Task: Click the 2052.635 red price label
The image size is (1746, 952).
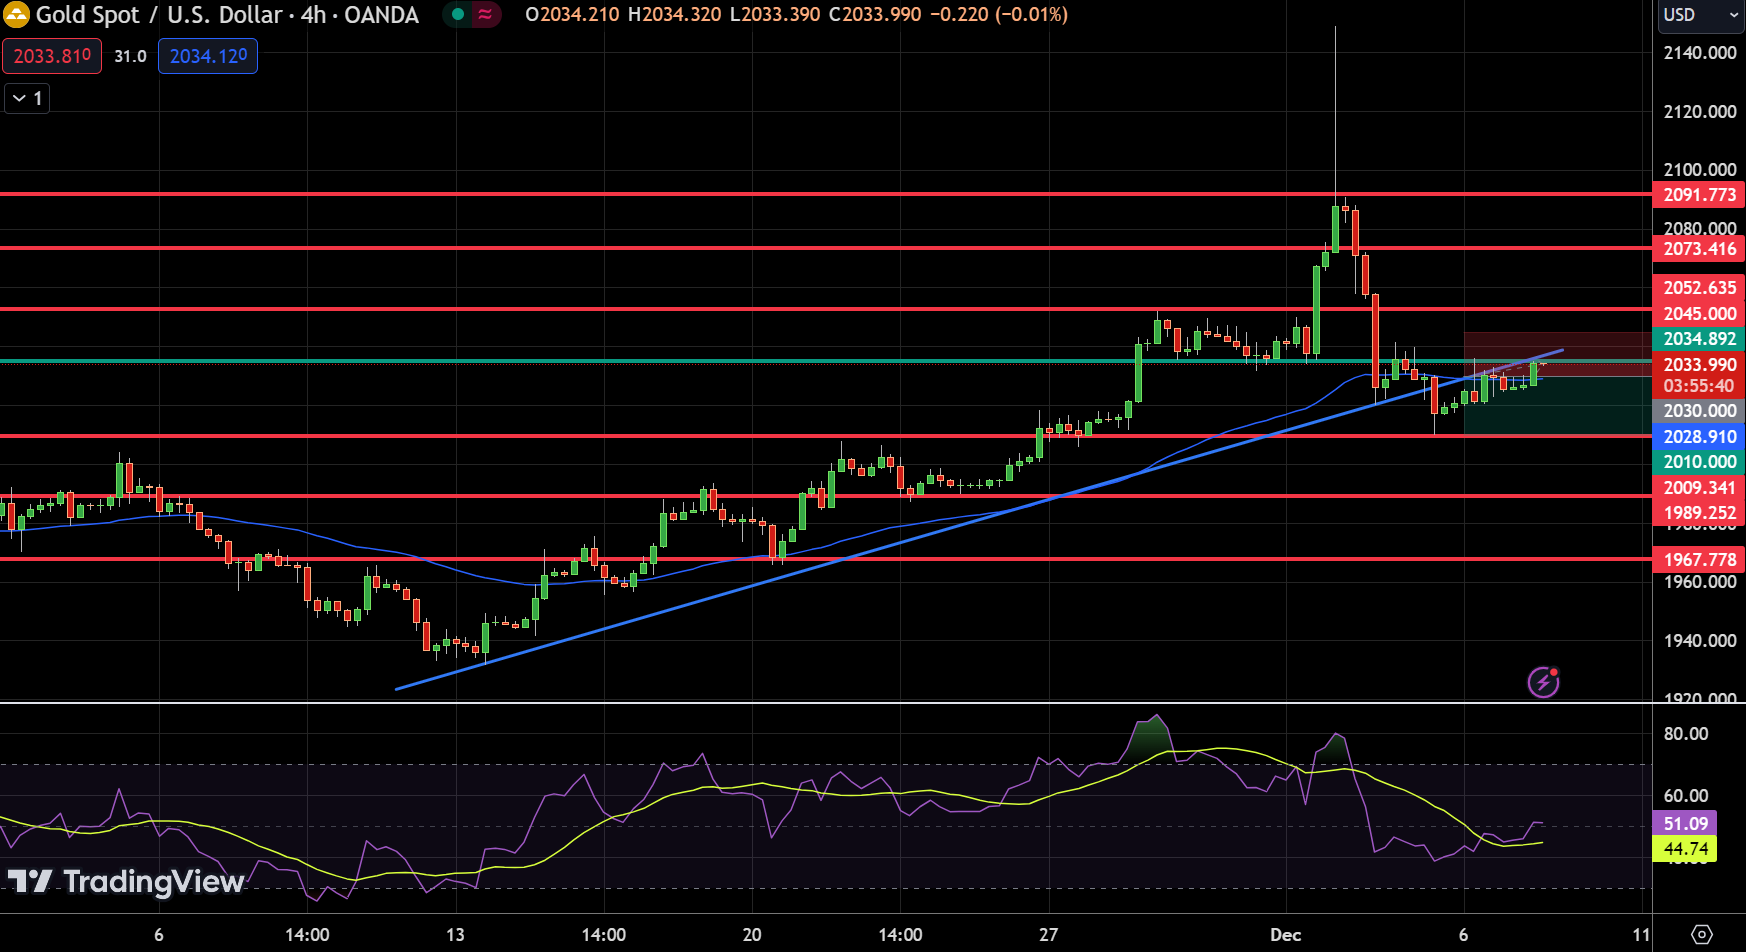Action: click(x=1699, y=288)
